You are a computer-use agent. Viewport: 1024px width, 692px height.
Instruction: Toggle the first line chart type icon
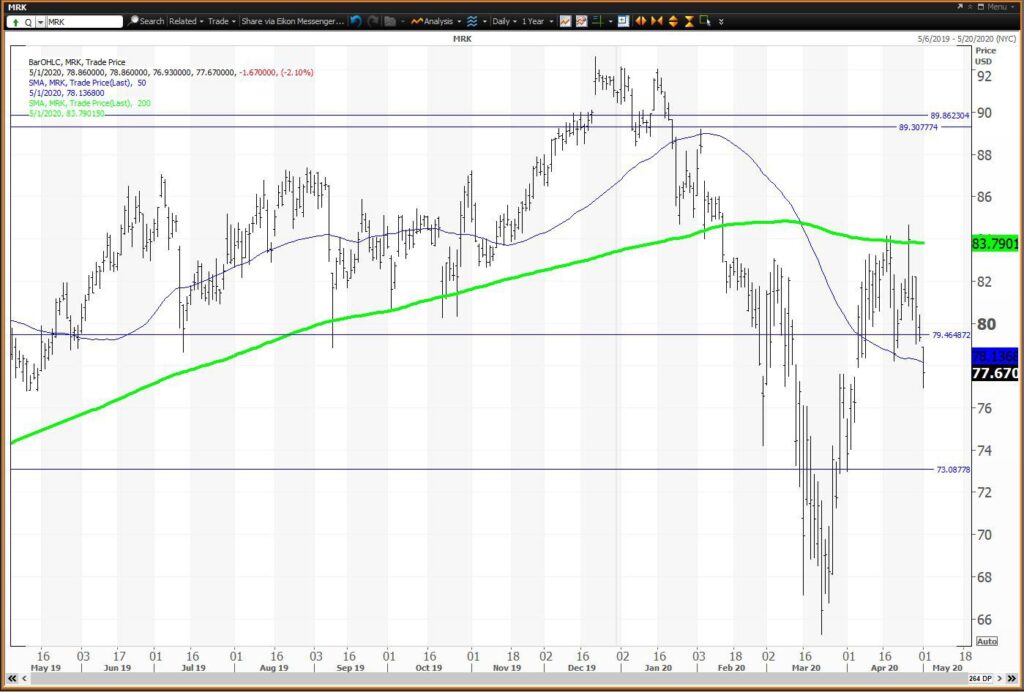pyautogui.click(x=565, y=22)
